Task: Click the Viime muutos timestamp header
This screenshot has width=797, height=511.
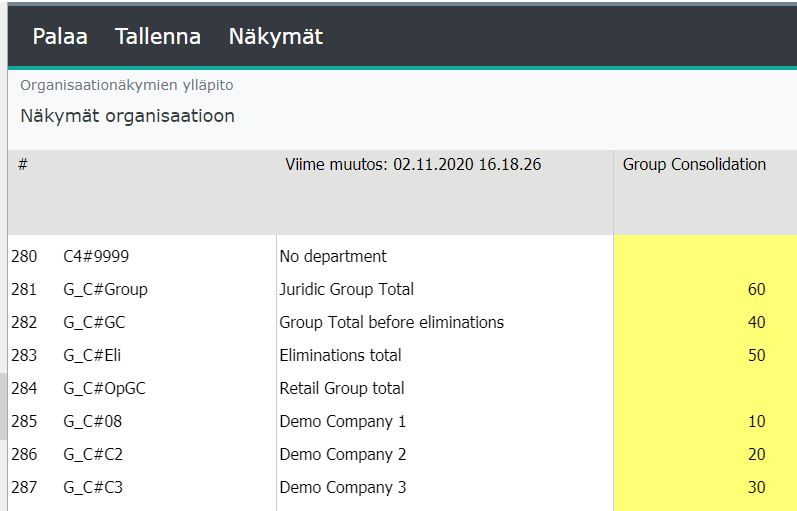Action: (413, 165)
